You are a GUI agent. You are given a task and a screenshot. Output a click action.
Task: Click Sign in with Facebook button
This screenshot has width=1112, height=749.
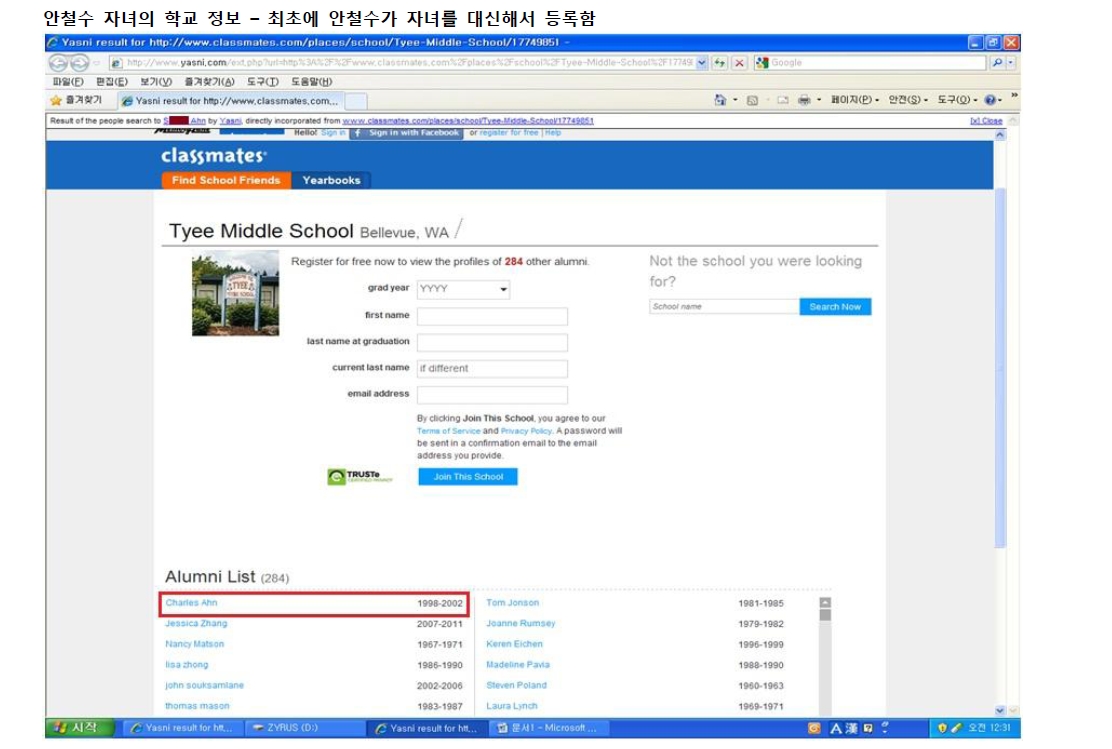click(x=407, y=133)
